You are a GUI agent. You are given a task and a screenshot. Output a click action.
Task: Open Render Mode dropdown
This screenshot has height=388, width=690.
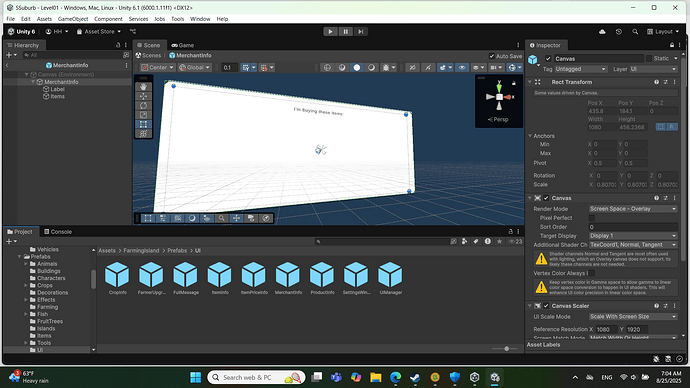[x=633, y=209]
